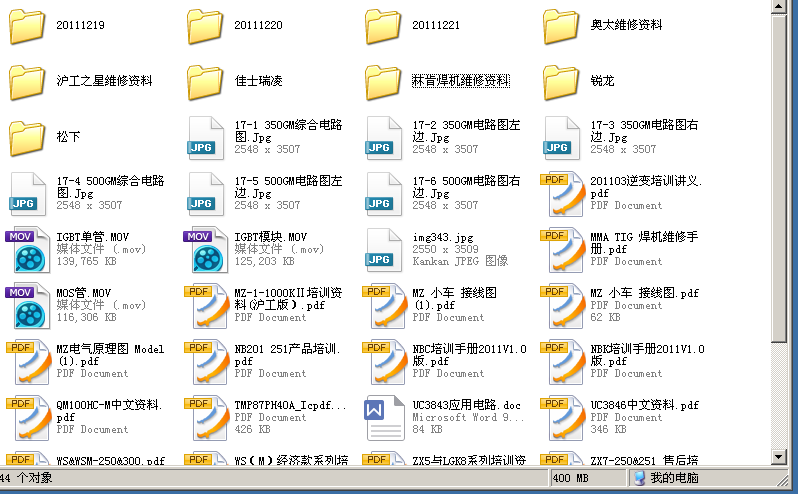Click file name UC3843应用电路.doc

(467, 405)
